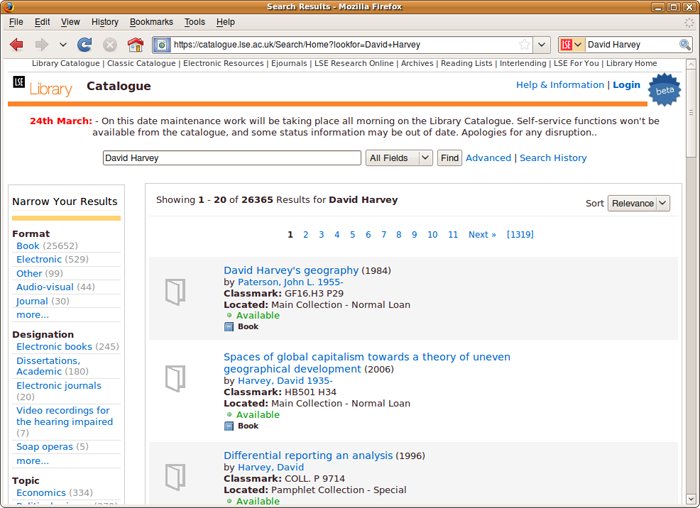Click the blue beta badge
This screenshot has height=508, width=700.
[664, 90]
